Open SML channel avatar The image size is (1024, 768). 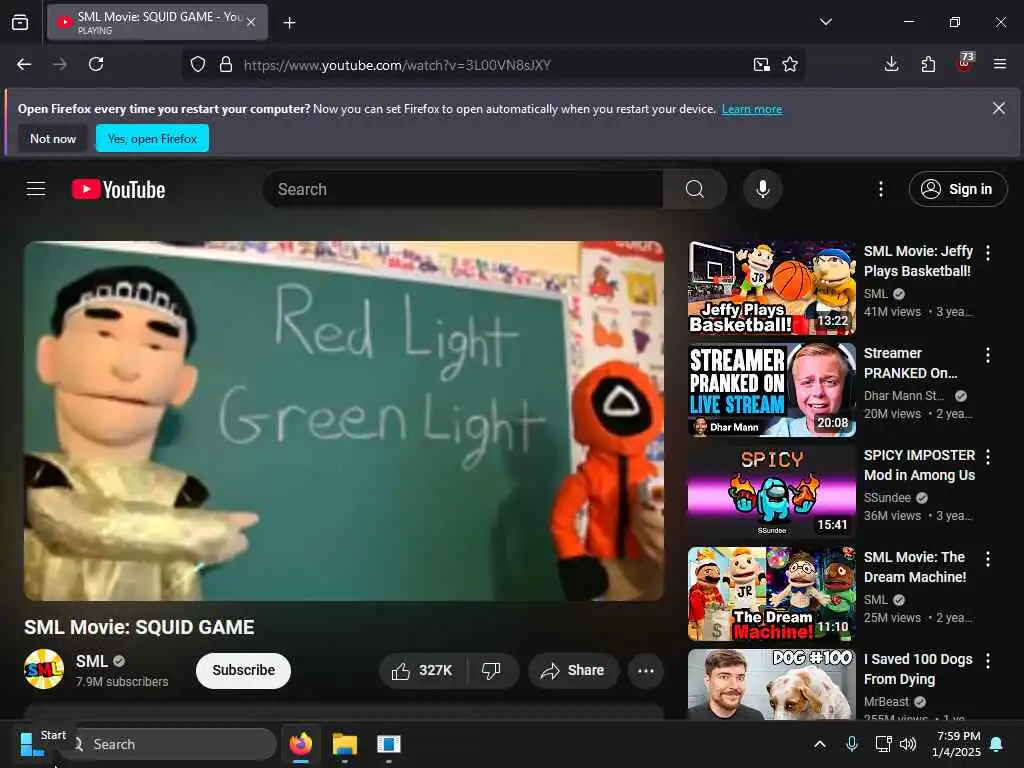point(44,669)
